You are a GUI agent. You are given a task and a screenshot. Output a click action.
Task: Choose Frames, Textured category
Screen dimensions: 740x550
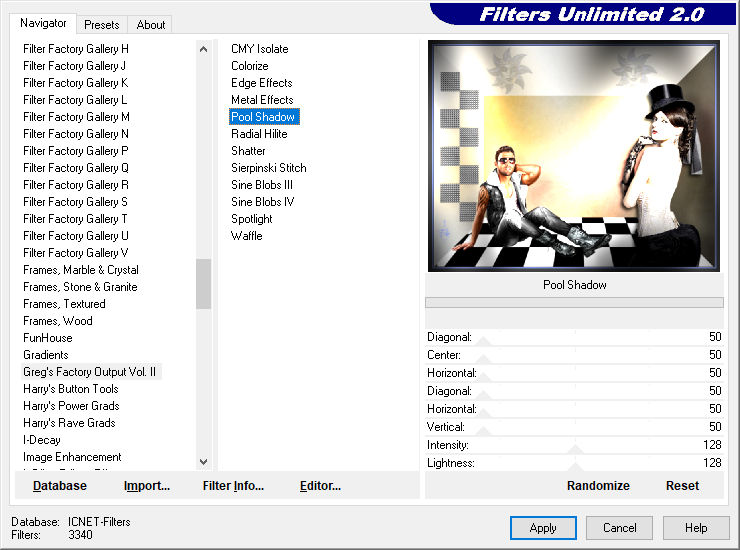point(64,304)
